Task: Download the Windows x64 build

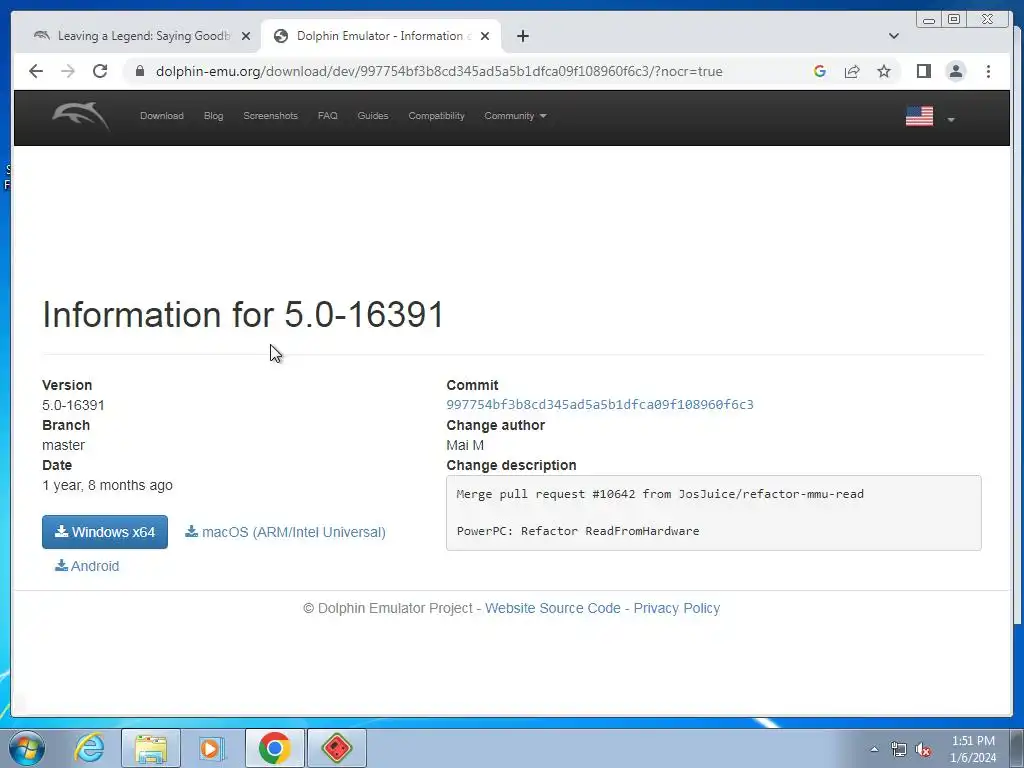Action: point(104,532)
